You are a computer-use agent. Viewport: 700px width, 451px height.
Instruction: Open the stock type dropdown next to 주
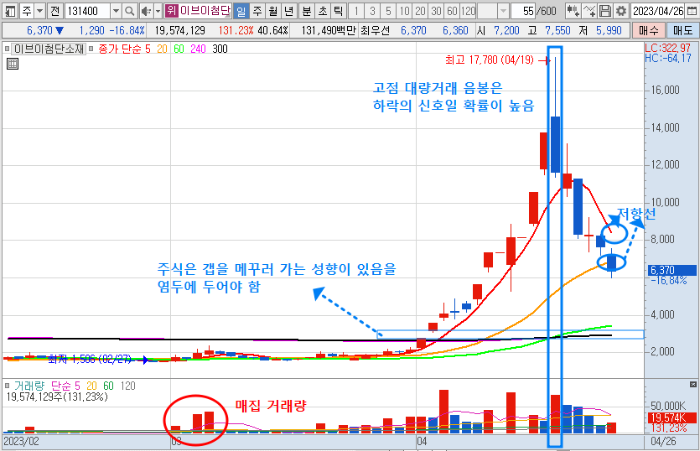pyautogui.click(x=39, y=11)
